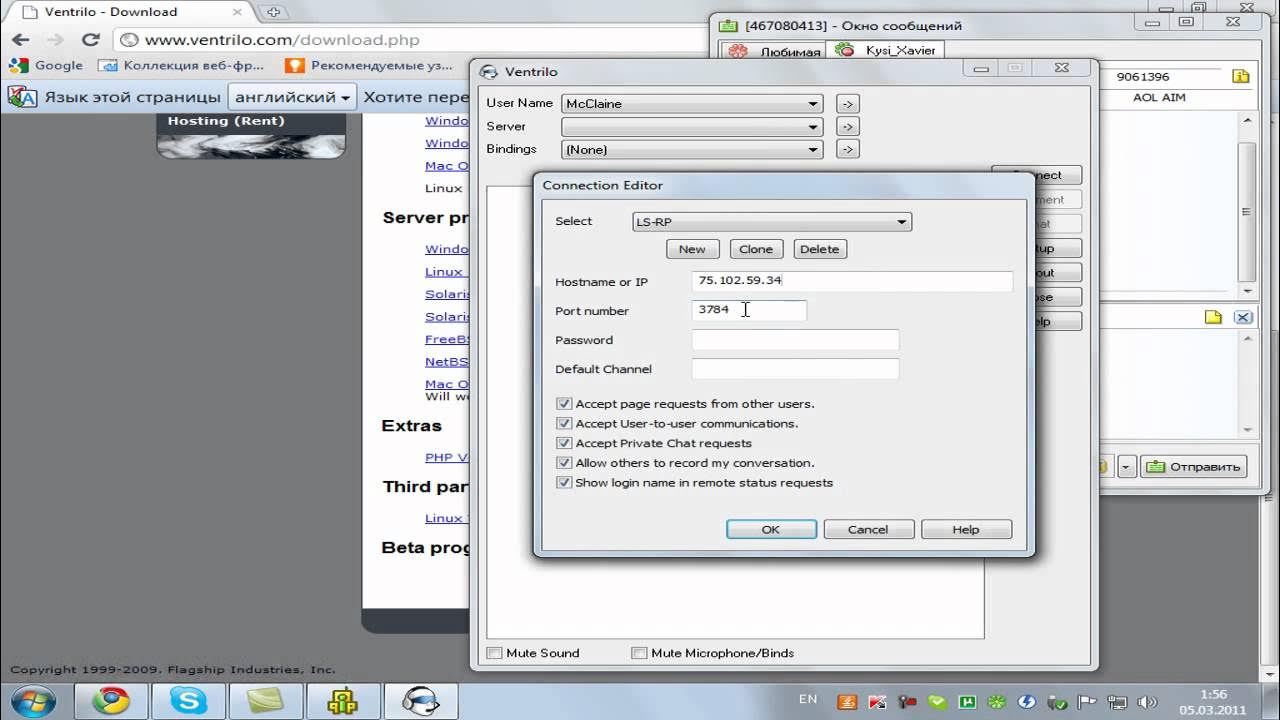Click Server arrow button
The width and height of the screenshot is (1280, 720).
[847, 126]
